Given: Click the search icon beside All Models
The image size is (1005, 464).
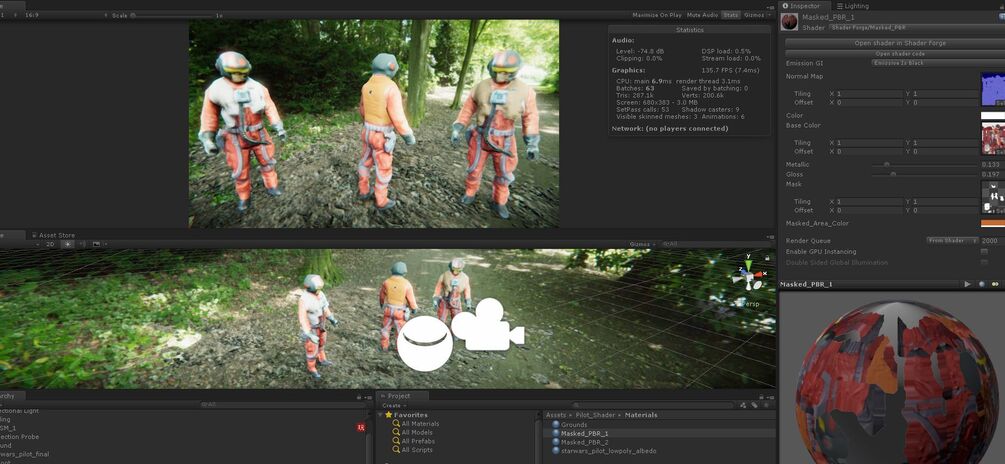Looking at the screenshot, I should [x=396, y=433].
